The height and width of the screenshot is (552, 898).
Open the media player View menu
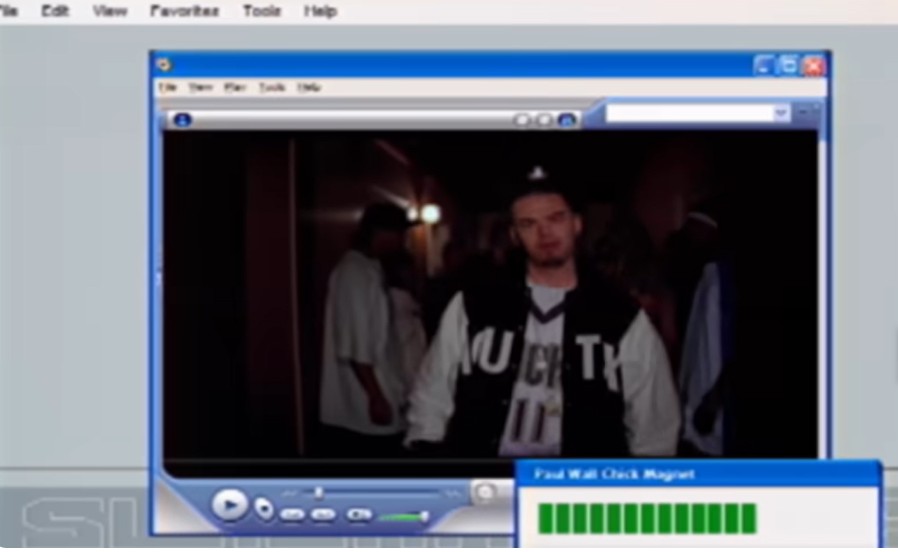coord(200,87)
